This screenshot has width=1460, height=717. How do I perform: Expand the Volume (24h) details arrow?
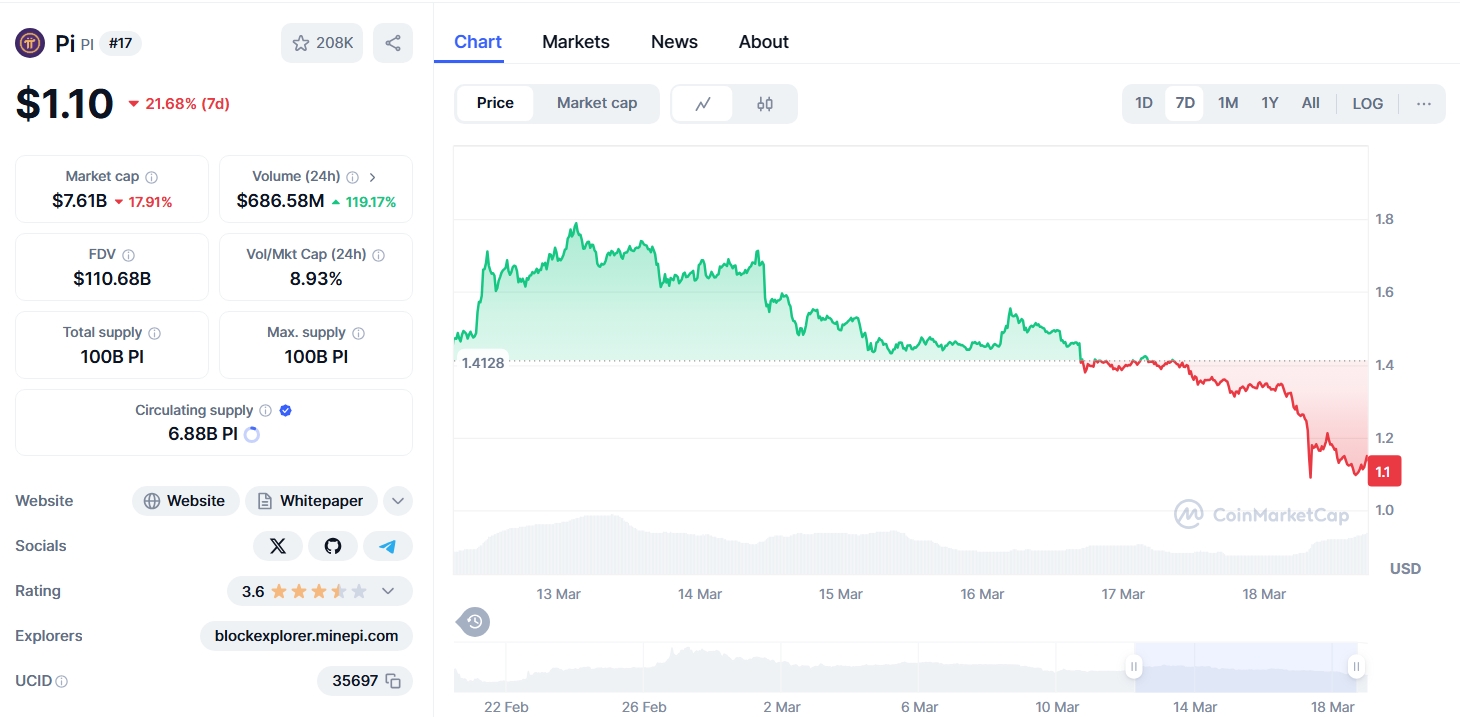pos(373,177)
